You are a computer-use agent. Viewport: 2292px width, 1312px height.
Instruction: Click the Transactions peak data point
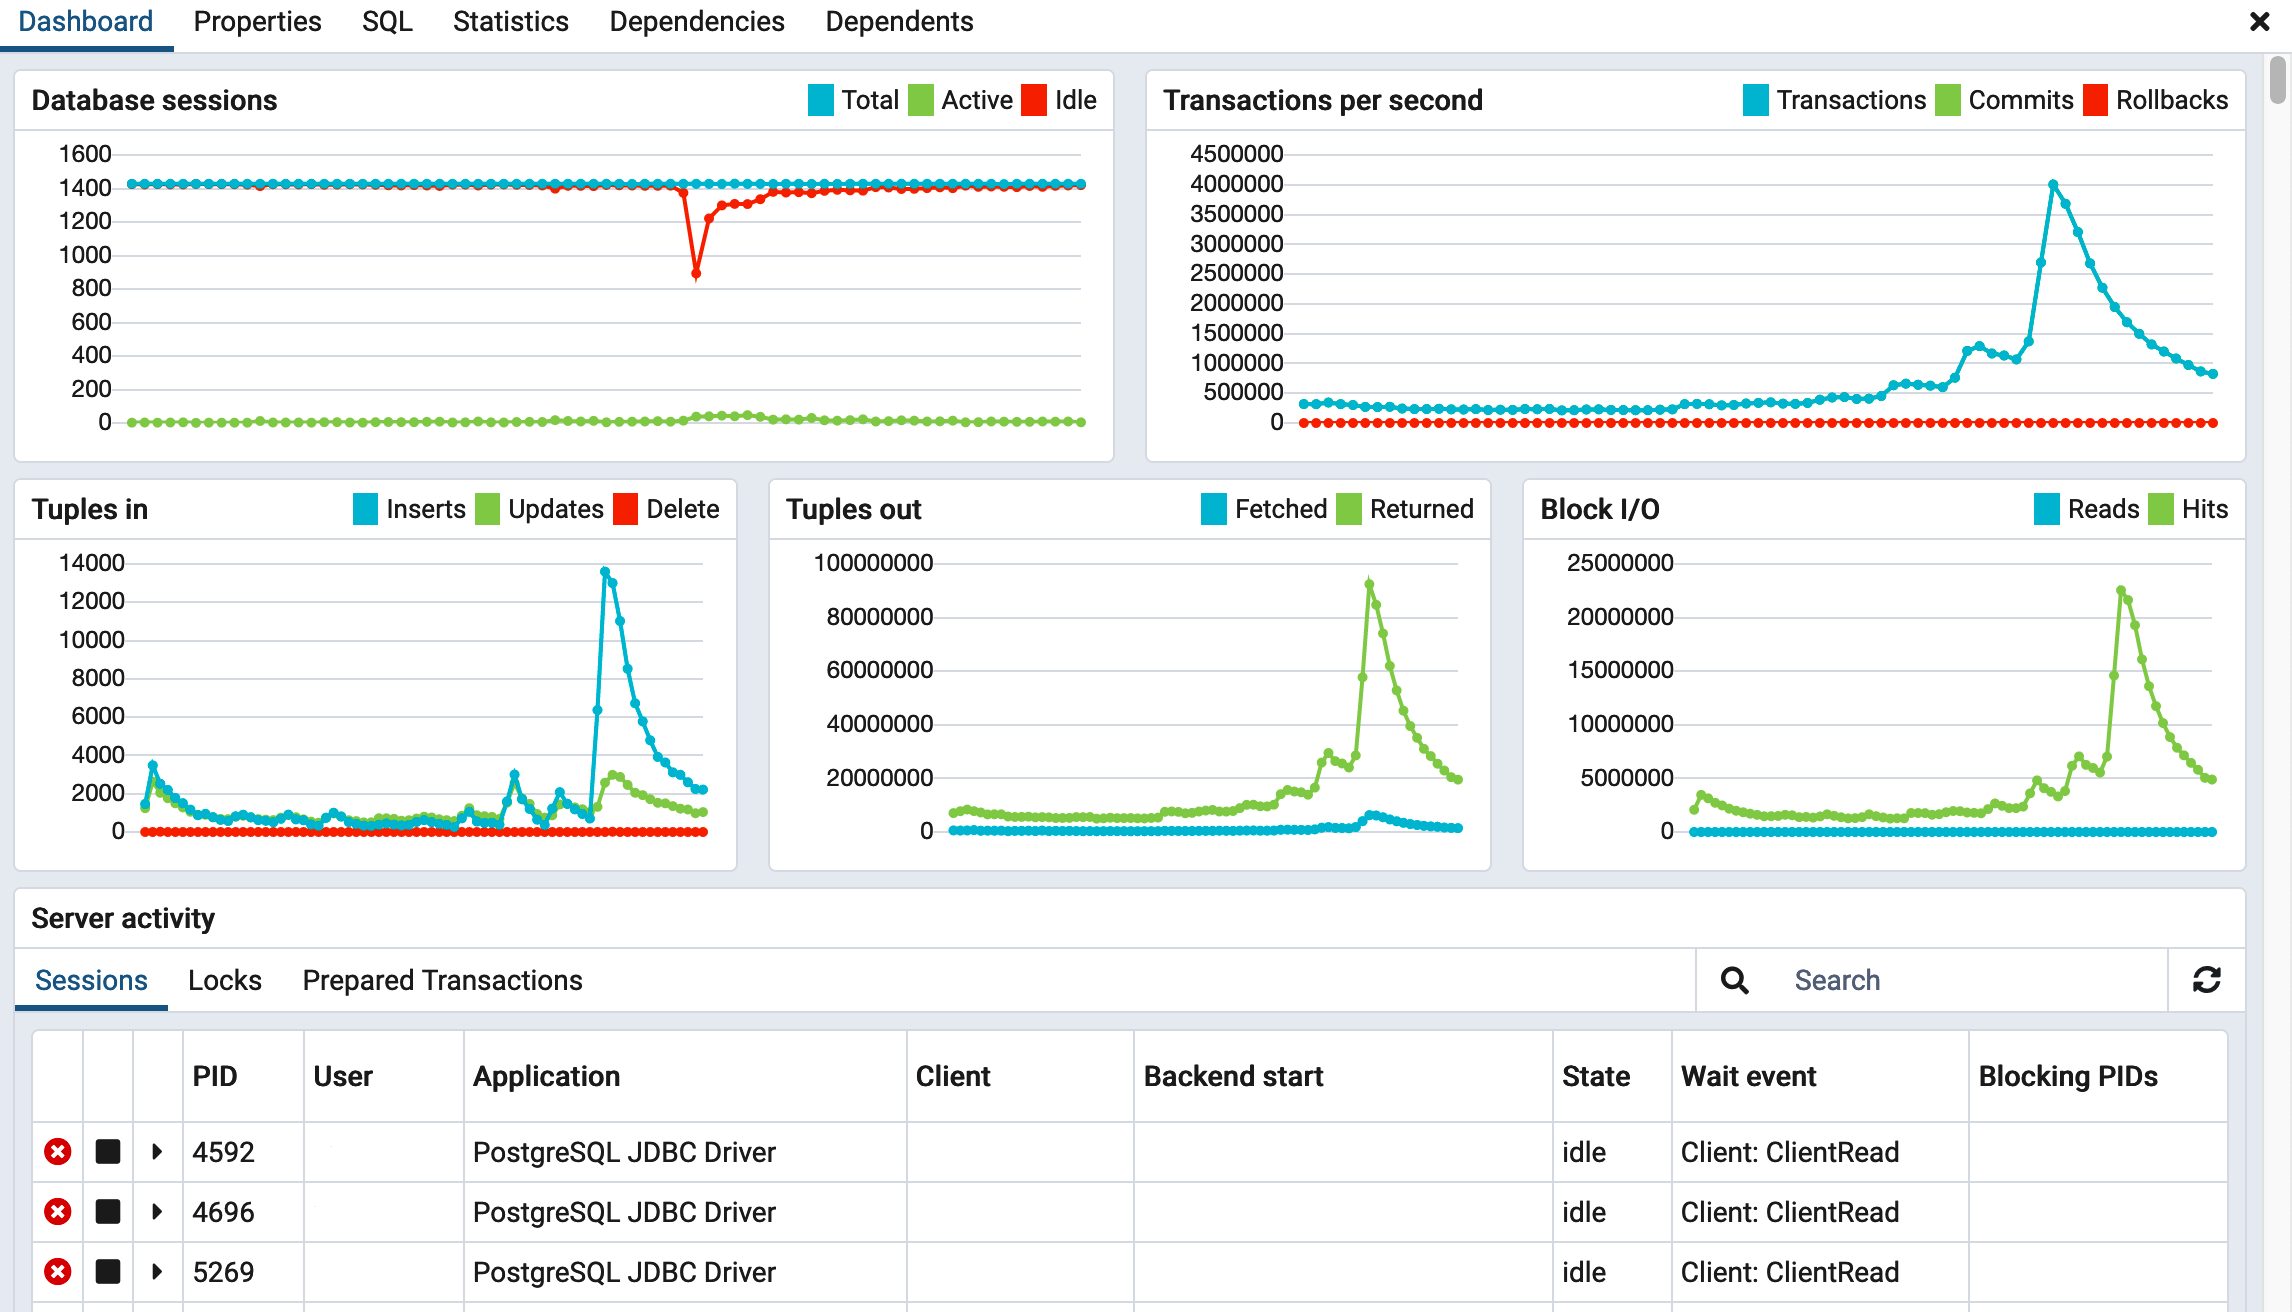(x=2053, y=185)
